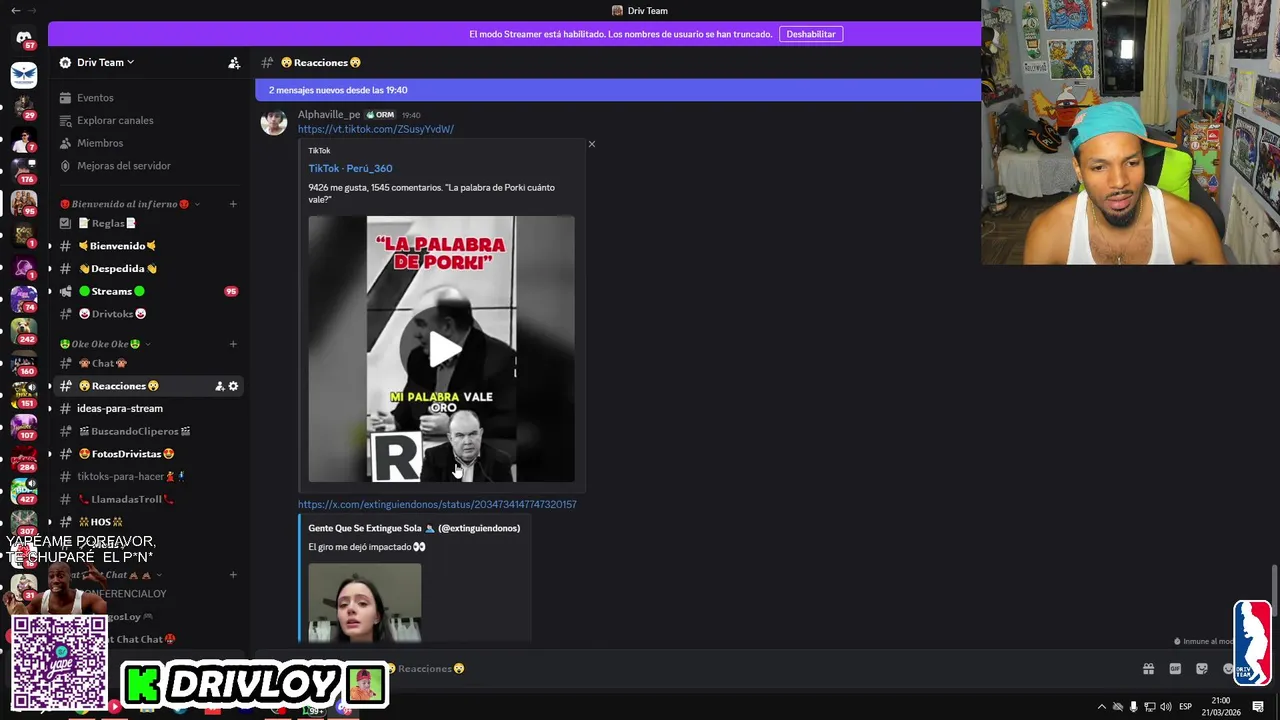Open TikTok - Perú_360 embed title link
Viewport: 1280px width, 720px height.
[350, 168]
